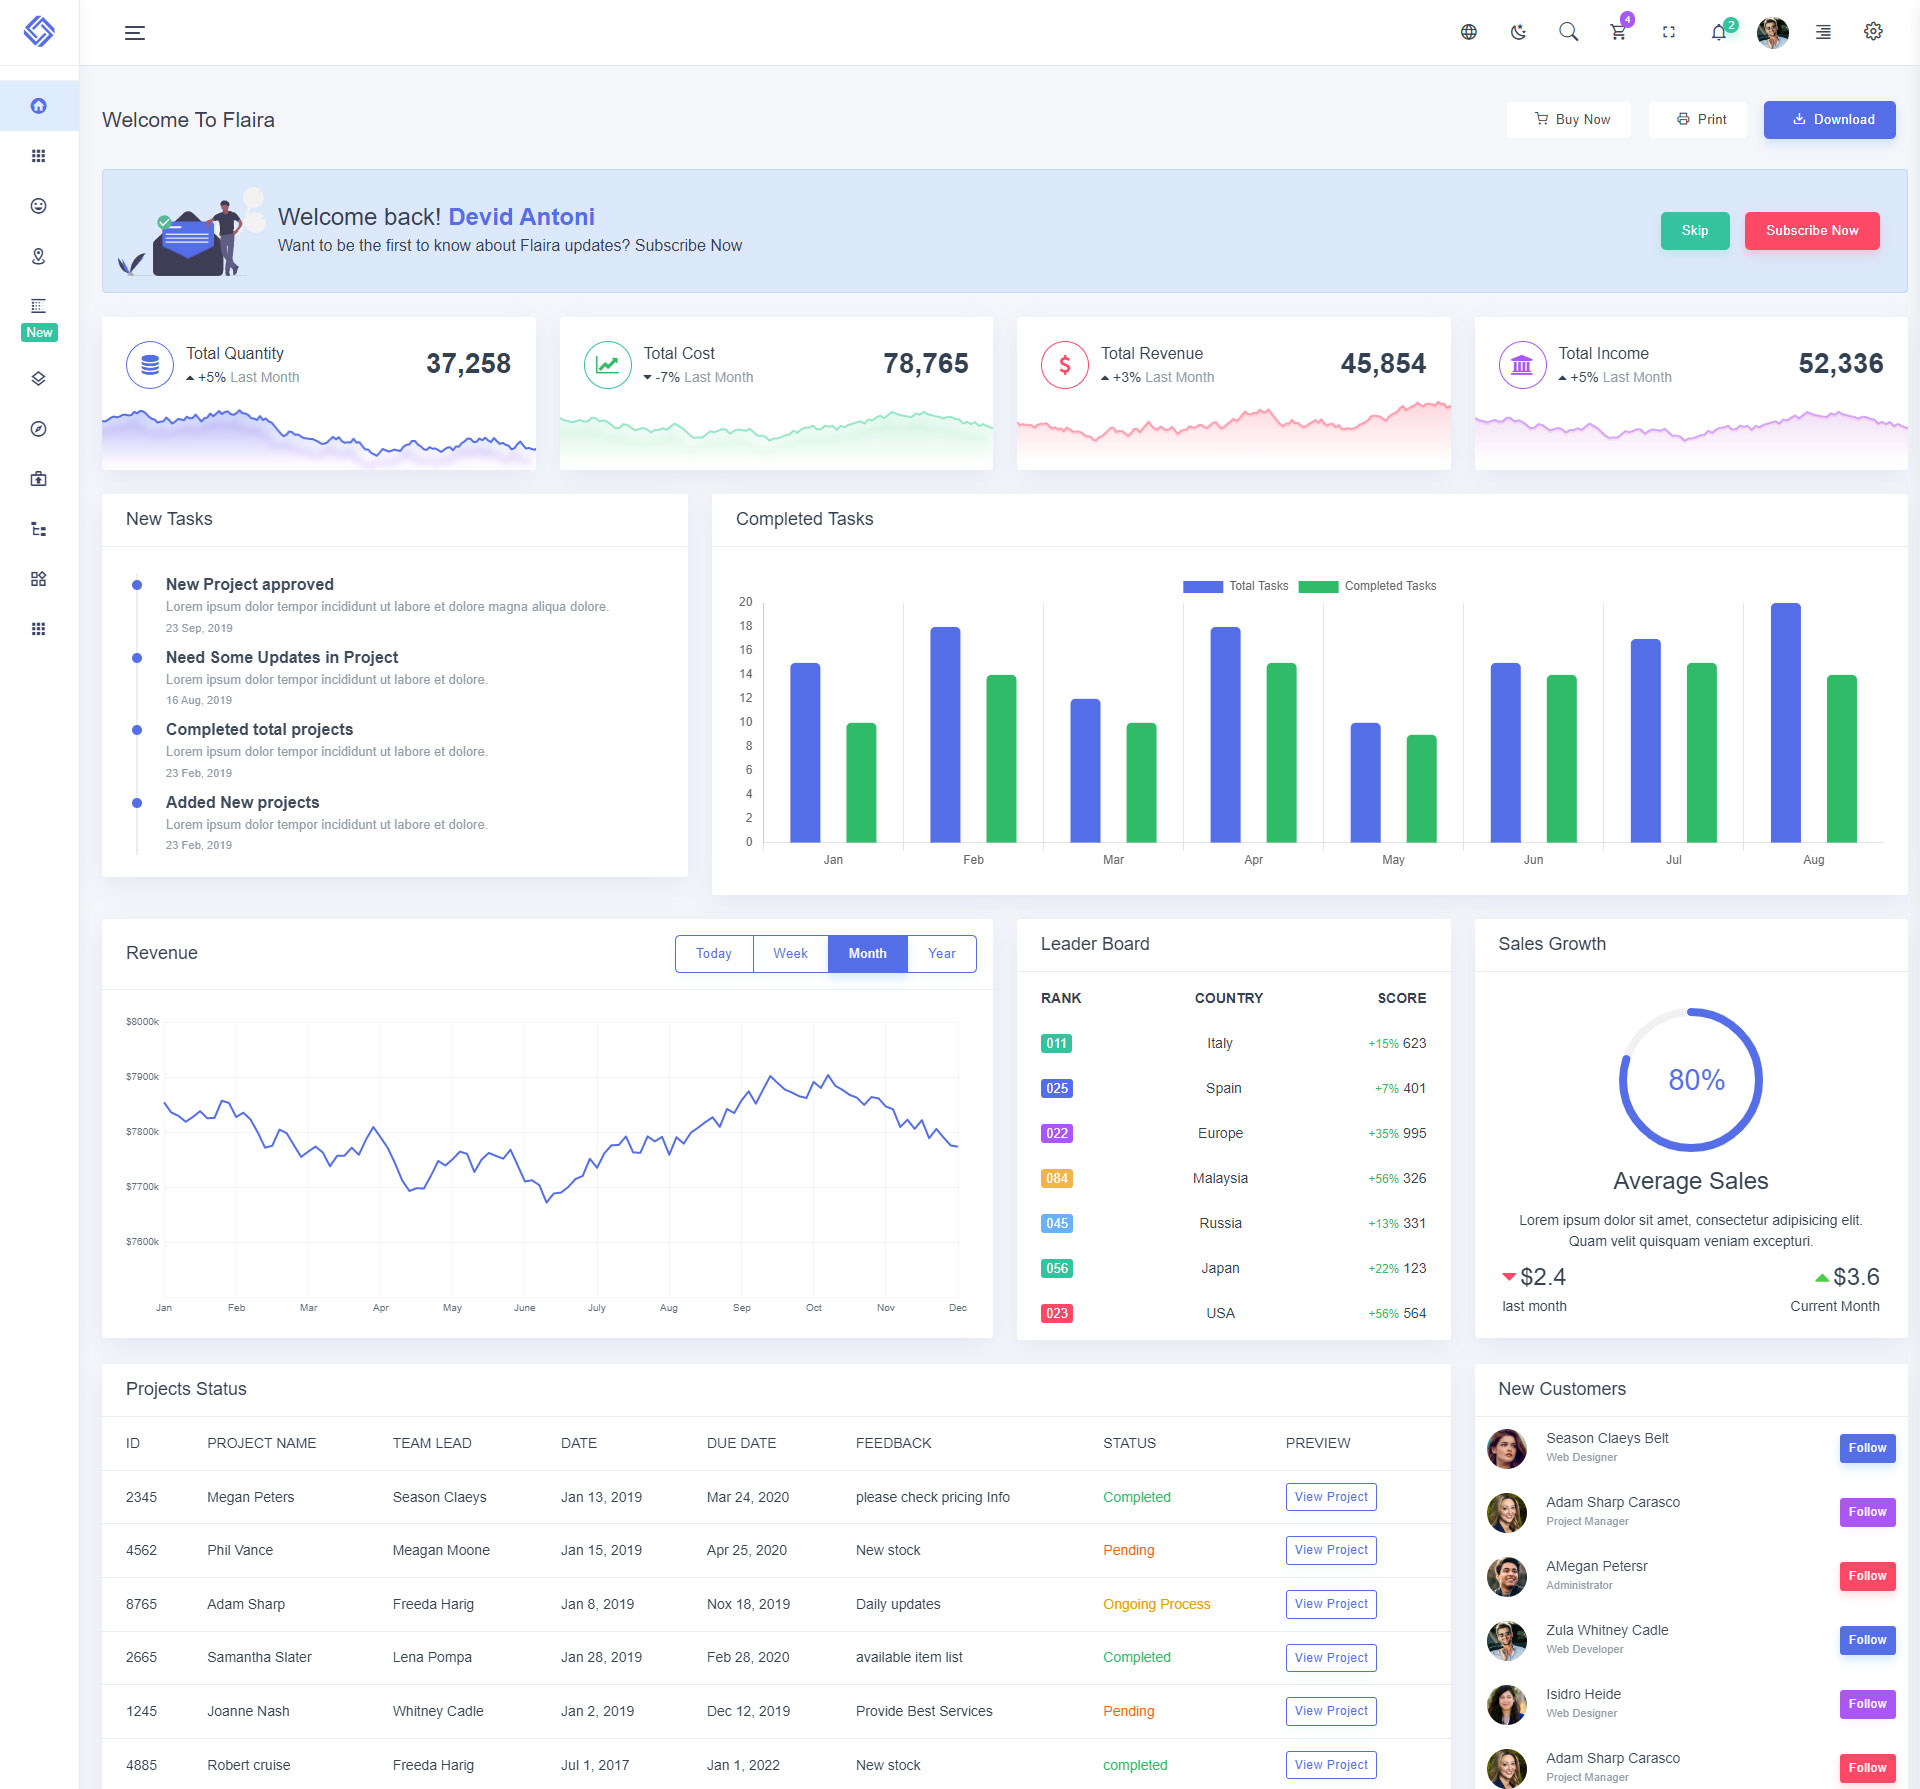Expand the layers stack sidebar menu
Viewport: 1920px width, 1789px height.
pyautogui.click(x=39, y=379)
